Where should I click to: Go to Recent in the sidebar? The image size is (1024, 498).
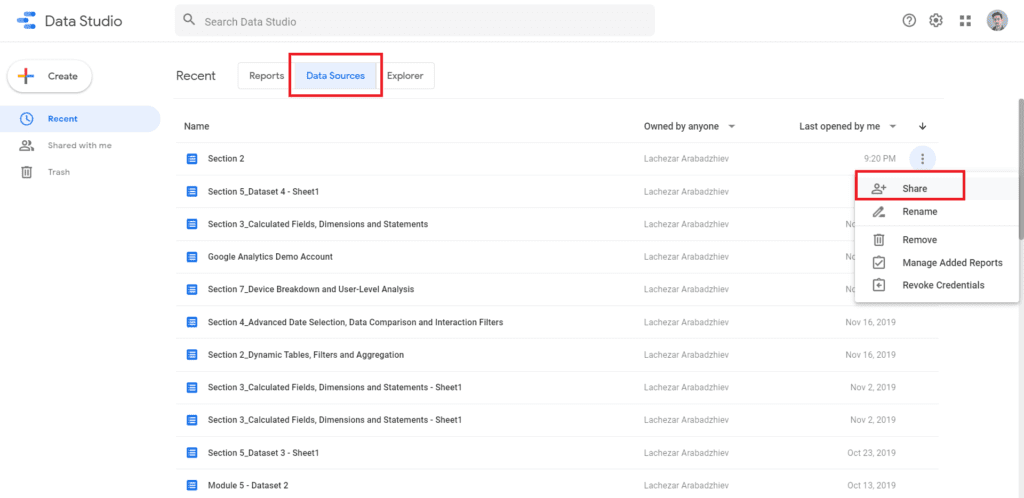80,119
